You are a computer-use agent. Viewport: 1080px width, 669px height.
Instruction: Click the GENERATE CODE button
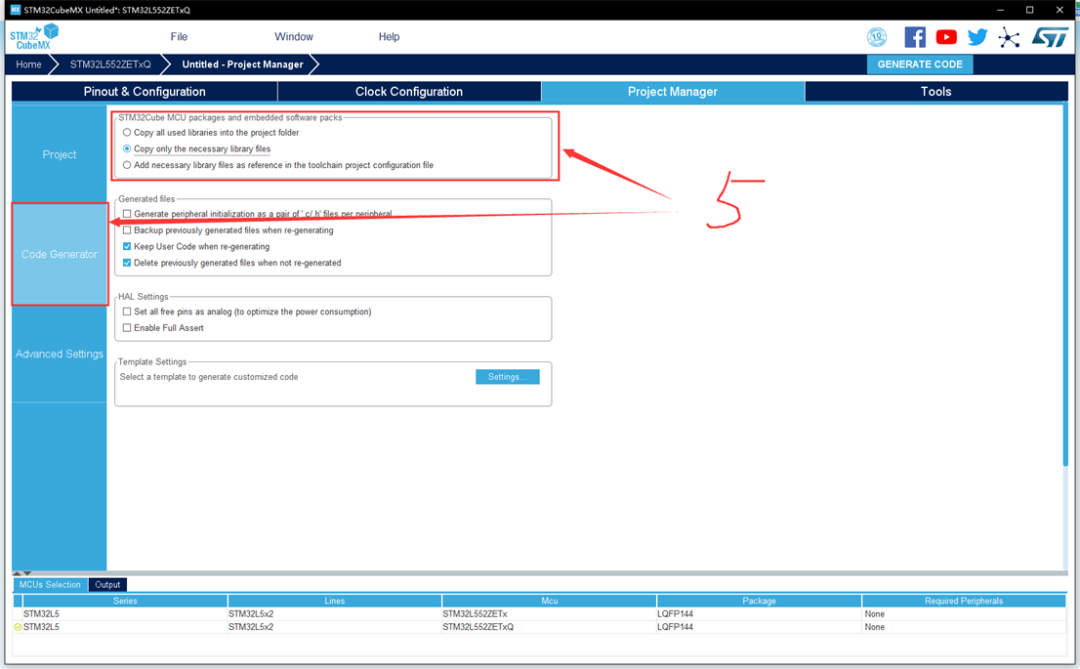click(919, 64)
